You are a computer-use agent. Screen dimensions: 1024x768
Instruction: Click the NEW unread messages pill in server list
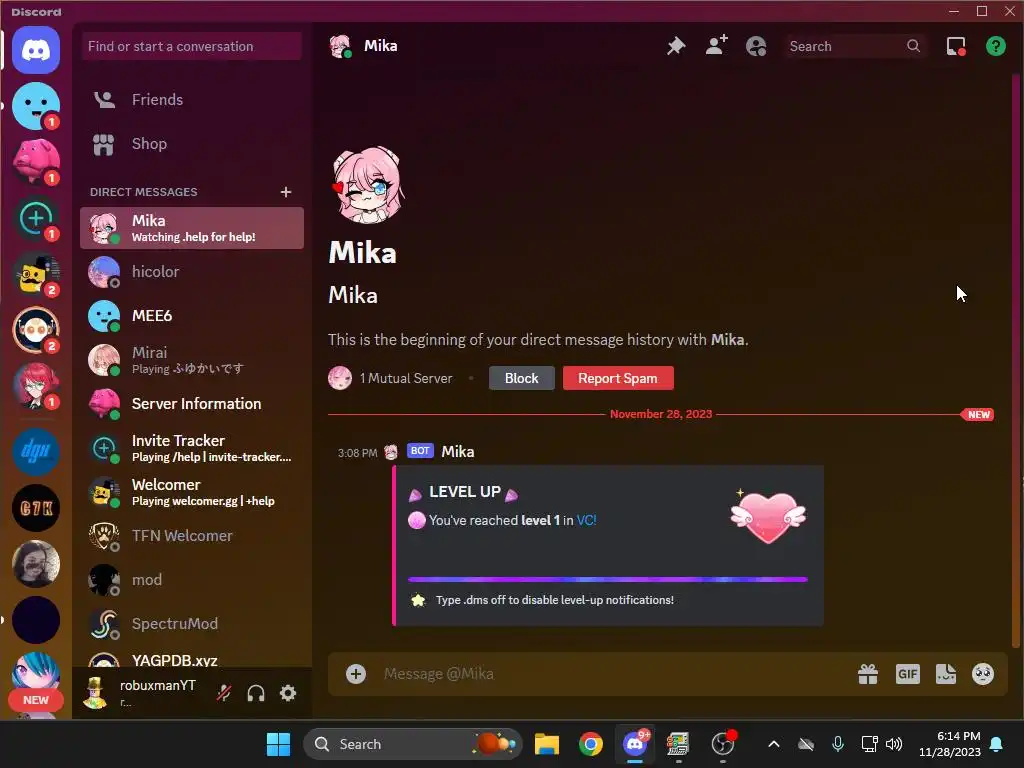coord(36,700)
